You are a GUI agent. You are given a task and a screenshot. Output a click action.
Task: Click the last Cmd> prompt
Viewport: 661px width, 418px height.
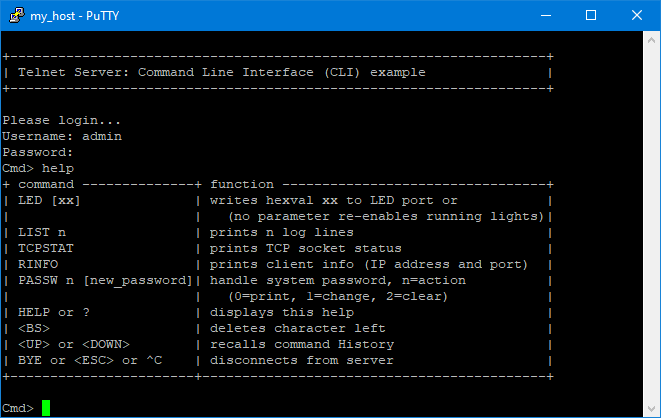(18, 408)
